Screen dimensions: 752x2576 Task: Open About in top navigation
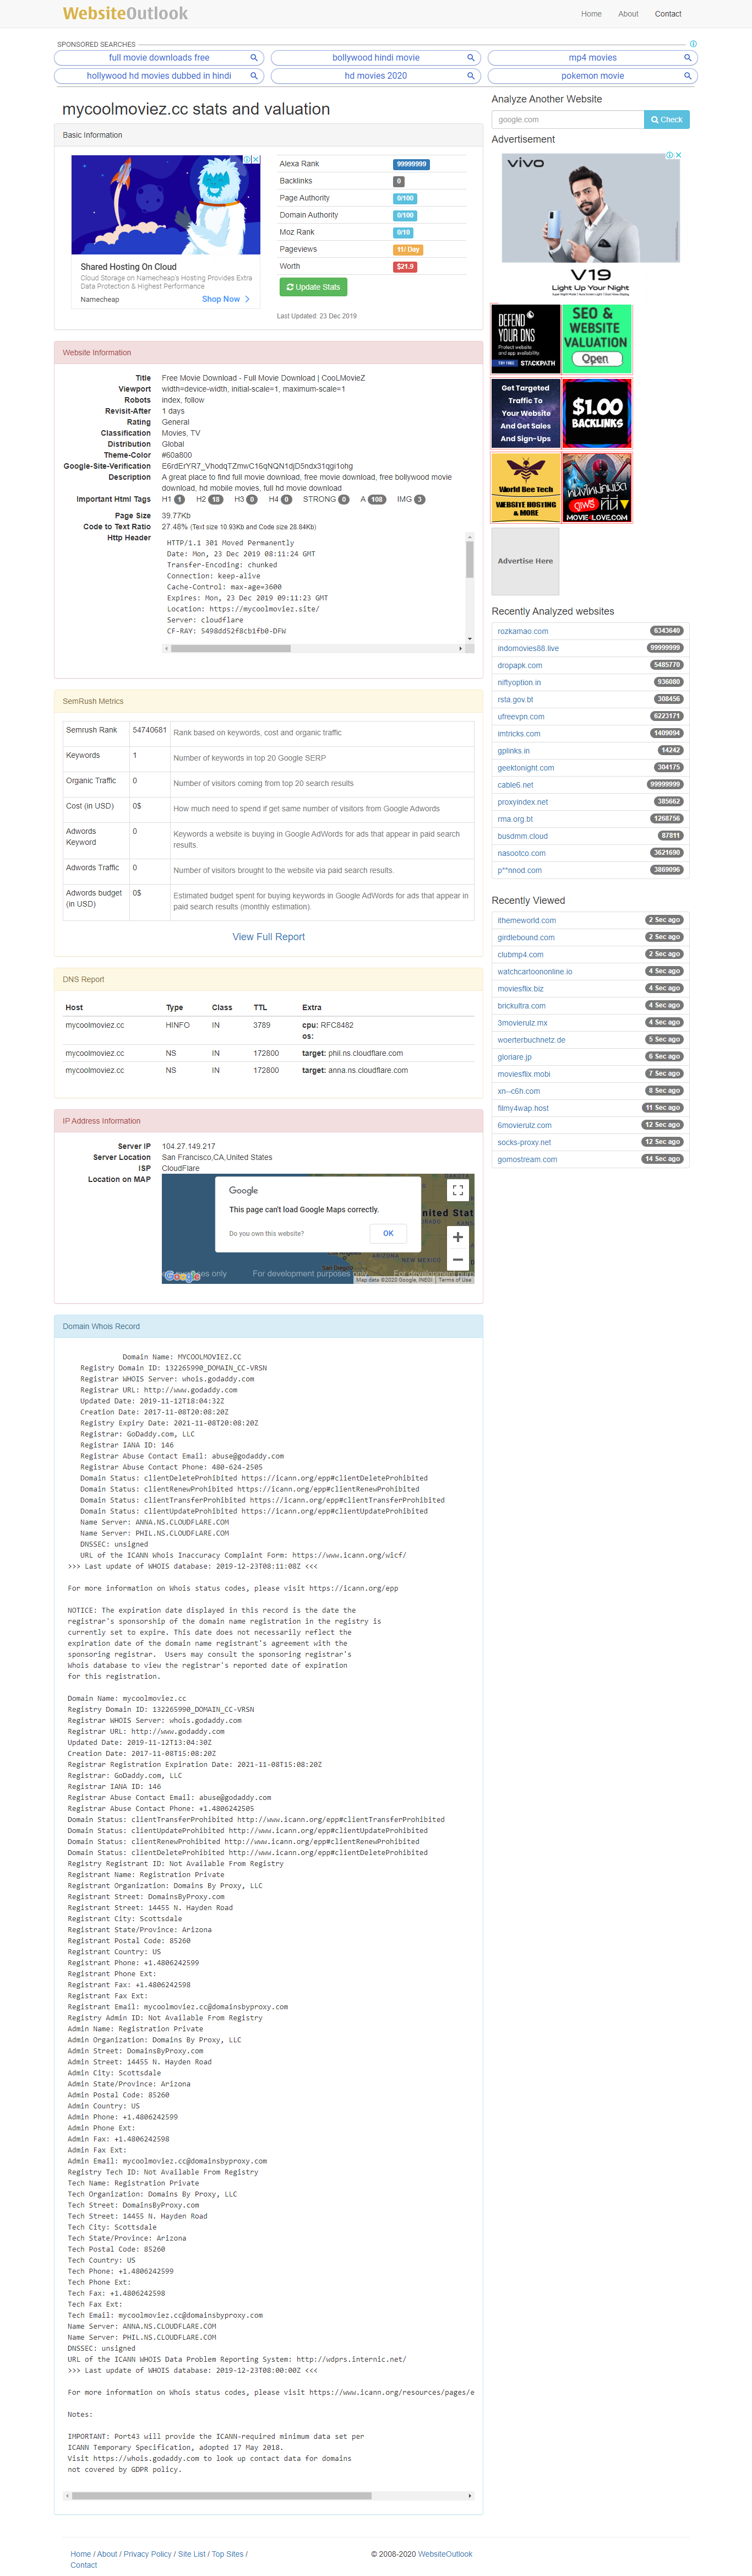pos(628,14)
